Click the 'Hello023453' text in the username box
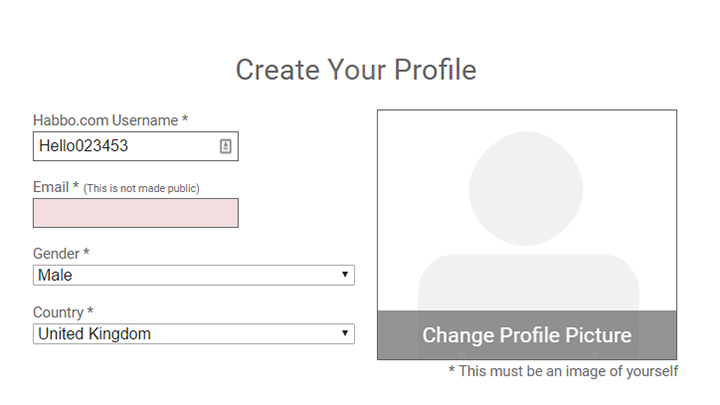The image size is (720, 405). [x=83, y=146]
